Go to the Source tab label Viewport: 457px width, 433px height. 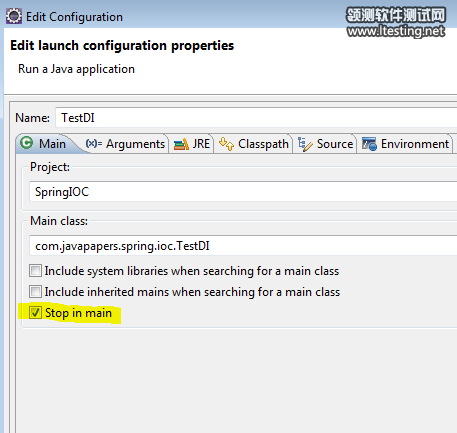coord(335,144)
